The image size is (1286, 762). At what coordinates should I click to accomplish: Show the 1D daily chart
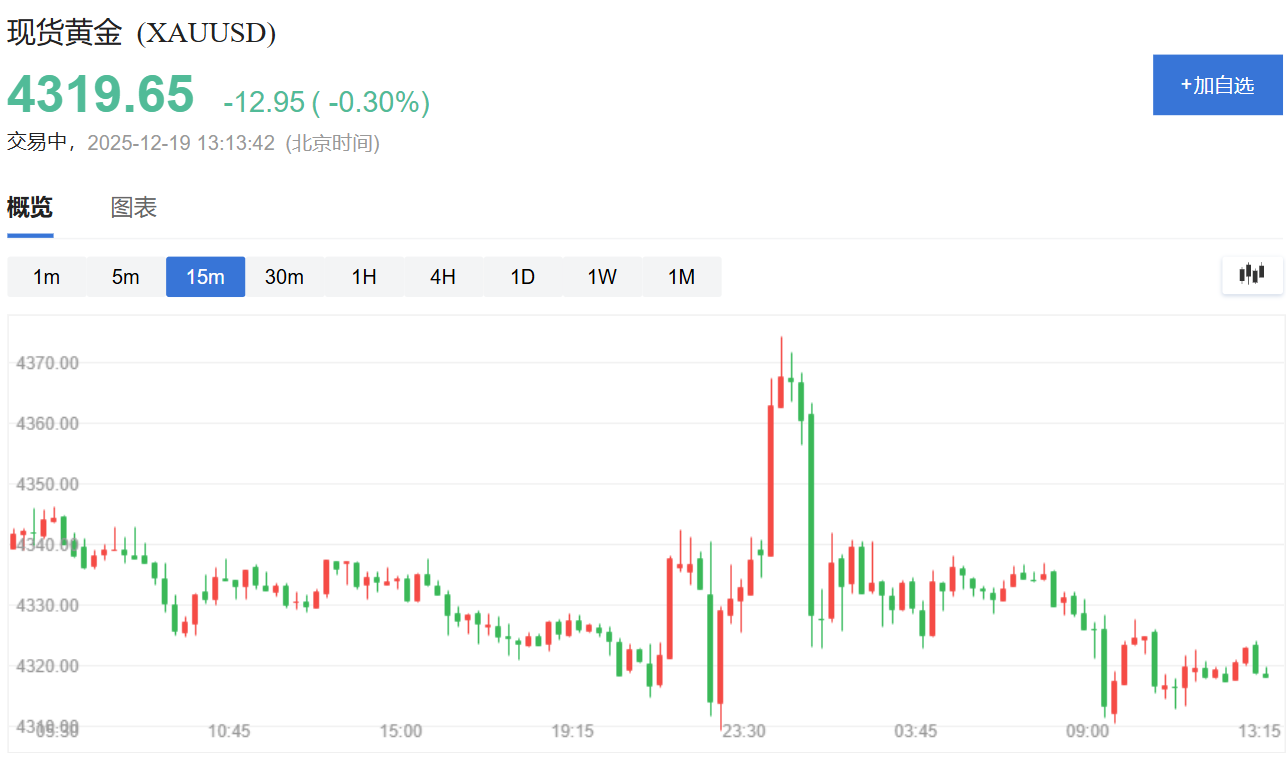coord(523,277)
